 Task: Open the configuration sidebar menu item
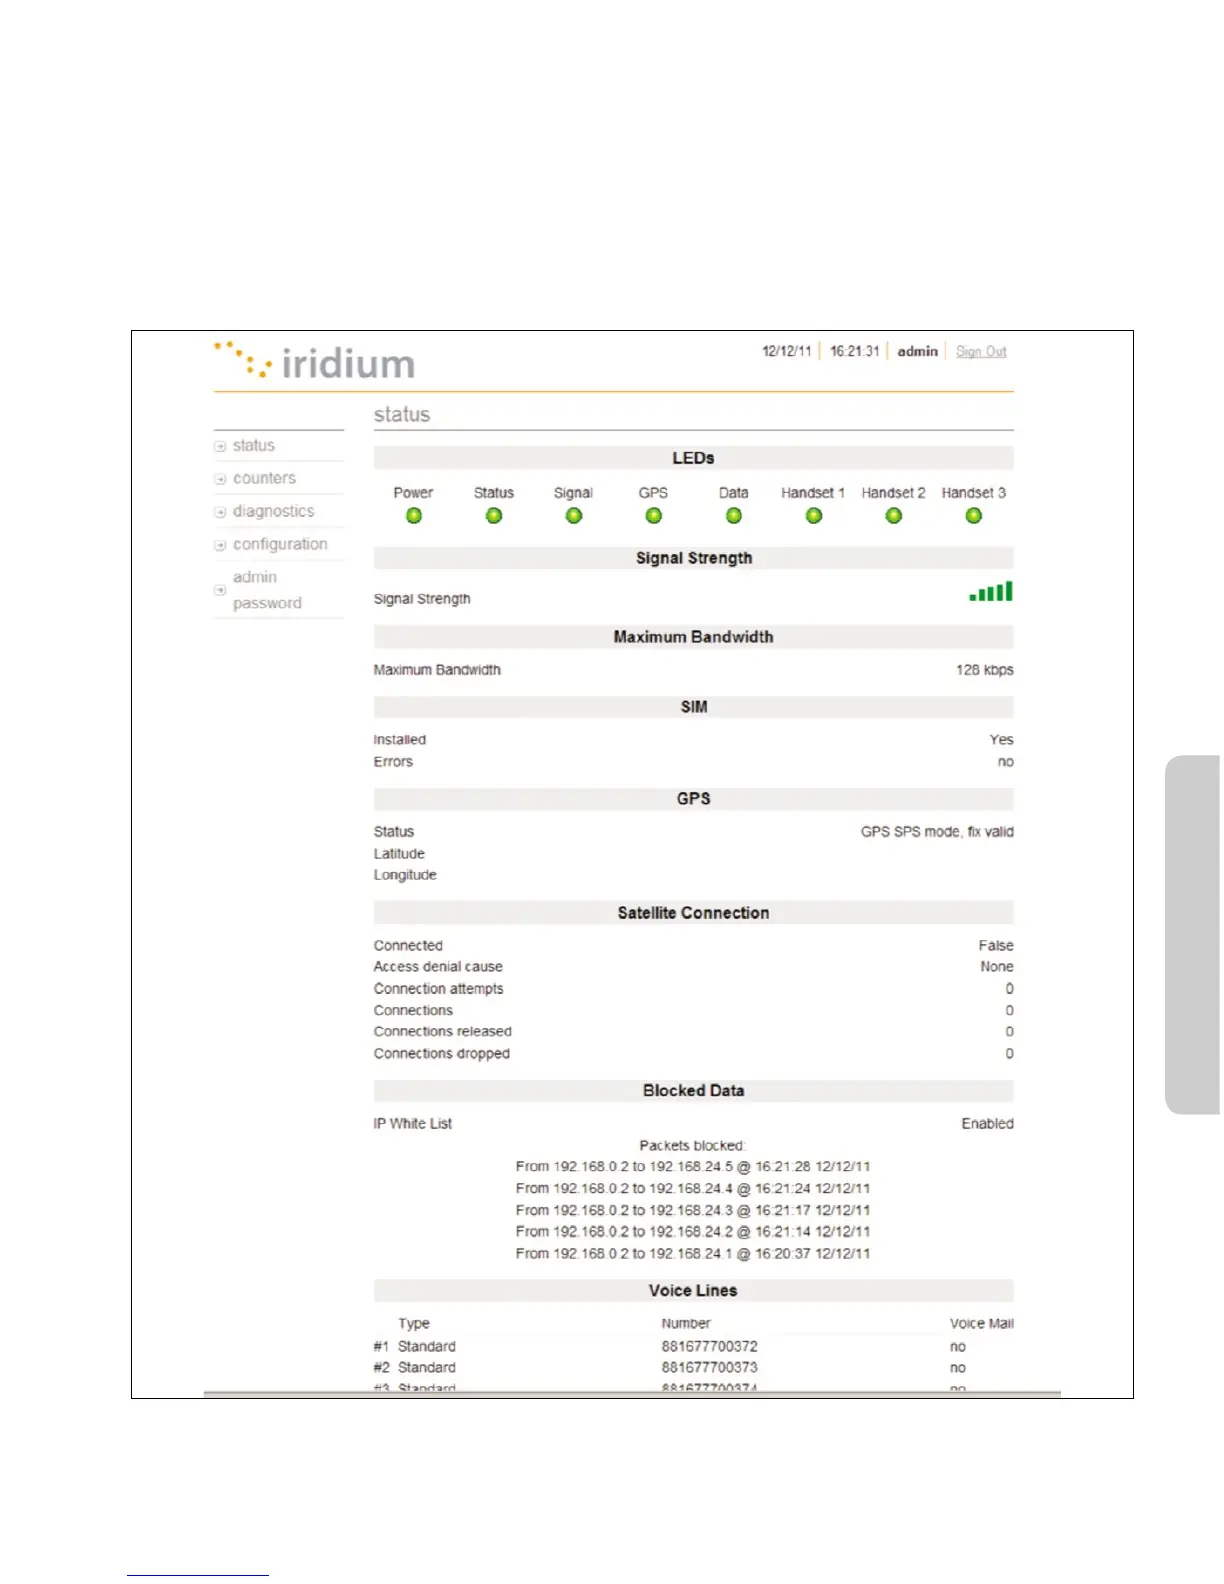coord(280,545)
